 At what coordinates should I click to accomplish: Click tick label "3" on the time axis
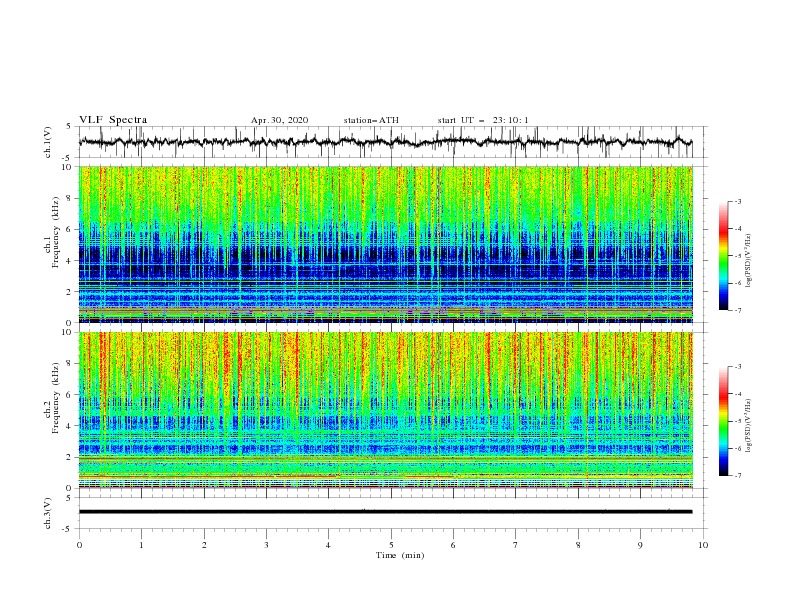[x=266, y=545]
